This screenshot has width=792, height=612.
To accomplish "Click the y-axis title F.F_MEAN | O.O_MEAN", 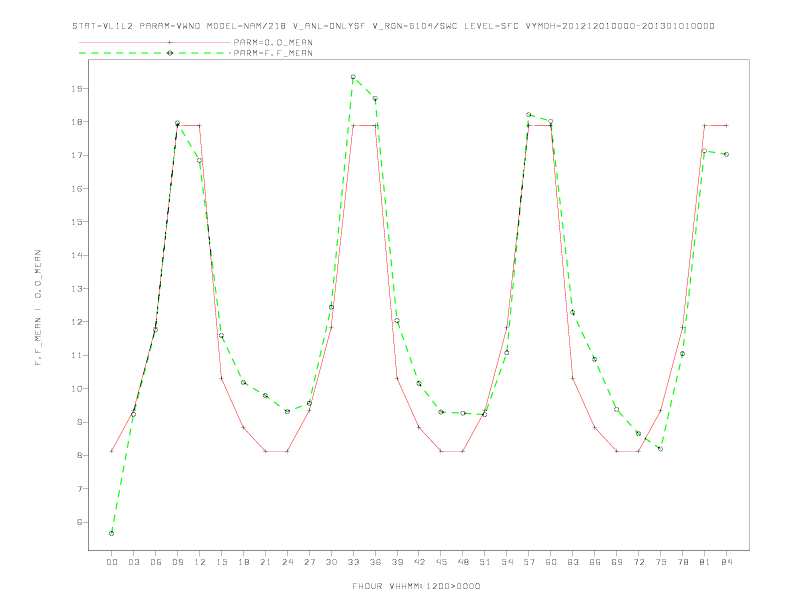I will [38, 308].
